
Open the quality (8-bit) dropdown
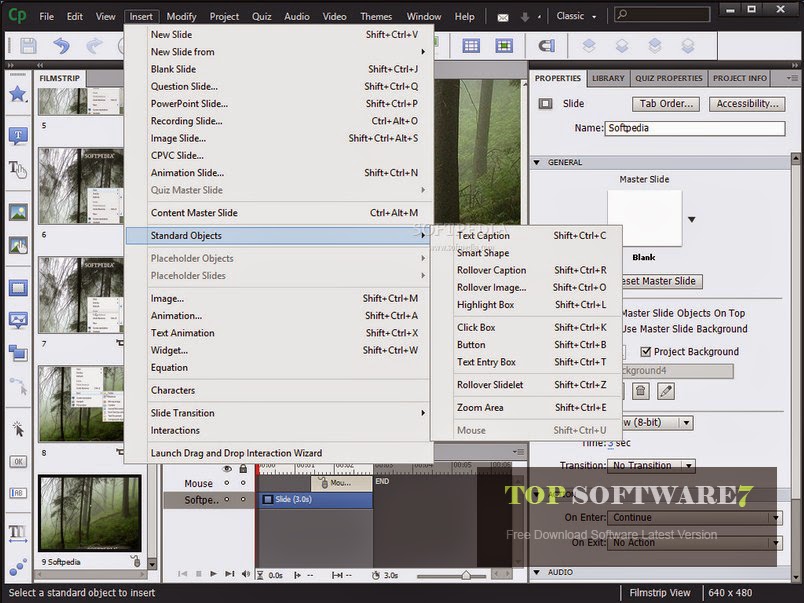(x=687, y=423)
